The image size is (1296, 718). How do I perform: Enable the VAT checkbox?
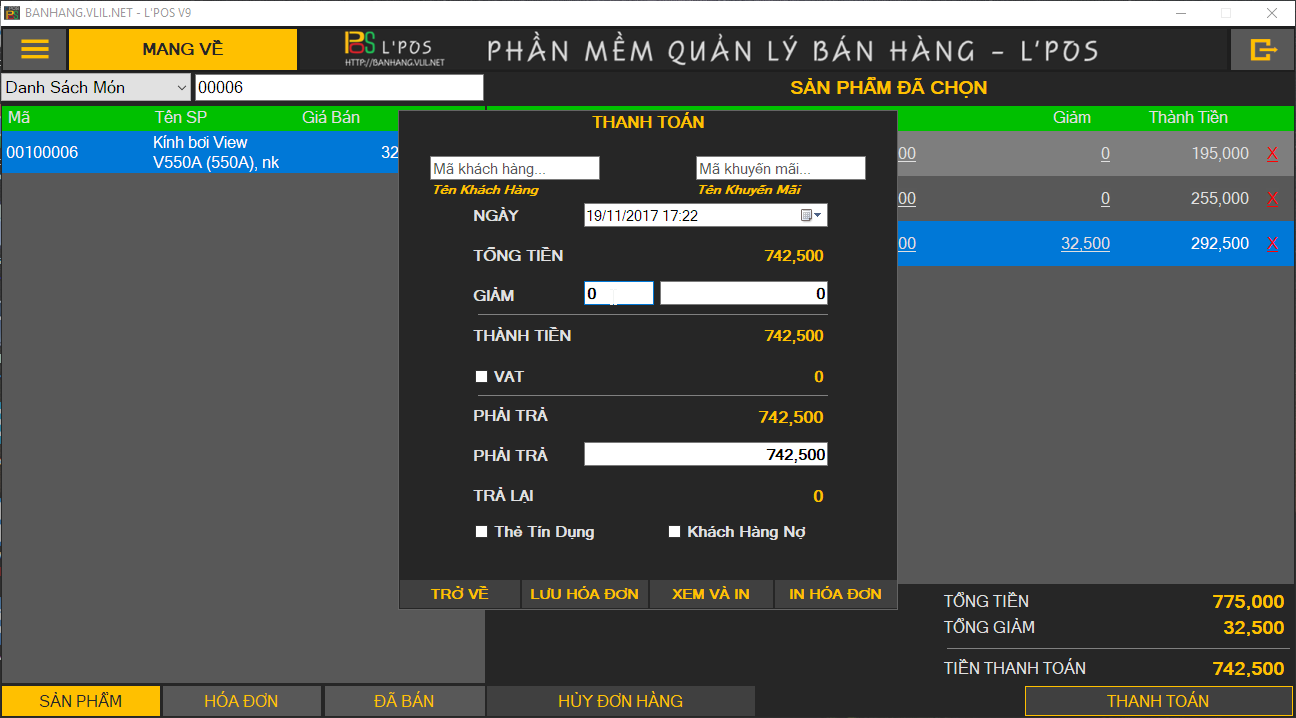click(481, 377)
